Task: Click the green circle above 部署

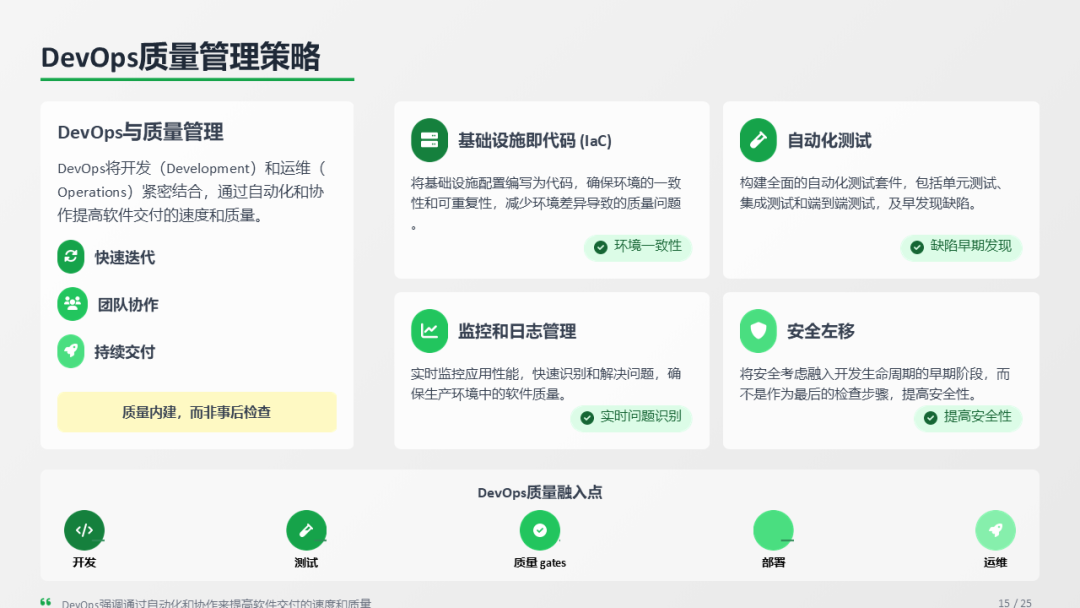Action: (x=773, y=530)
